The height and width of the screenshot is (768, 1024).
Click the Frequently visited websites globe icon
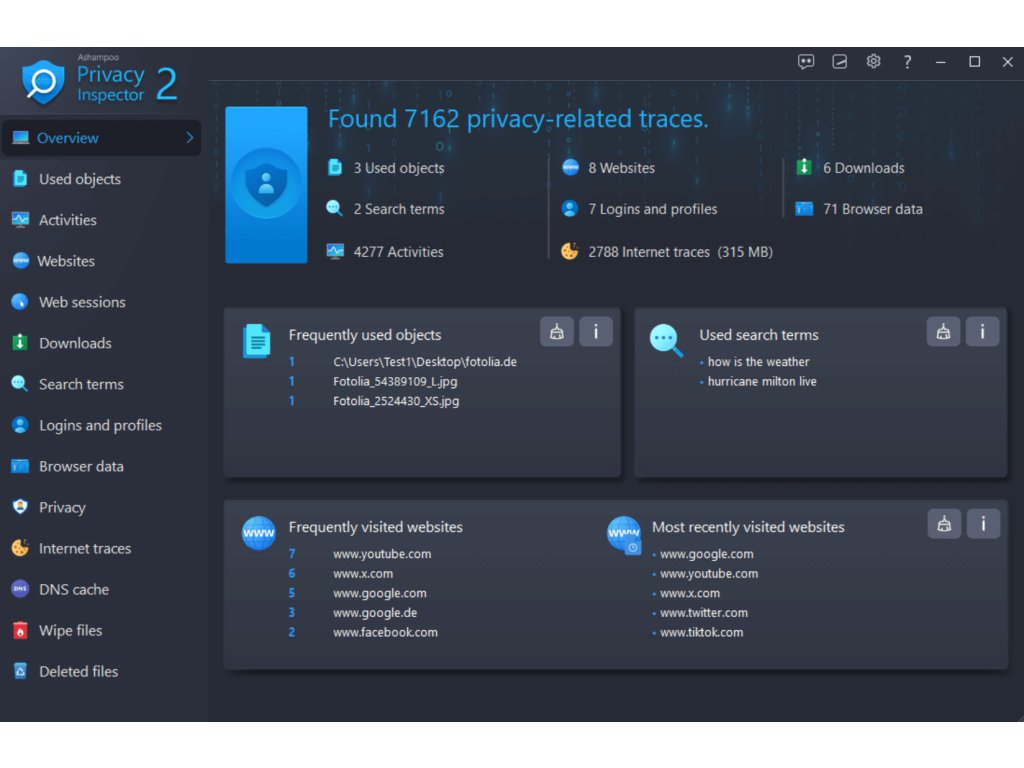click(259, 533)
